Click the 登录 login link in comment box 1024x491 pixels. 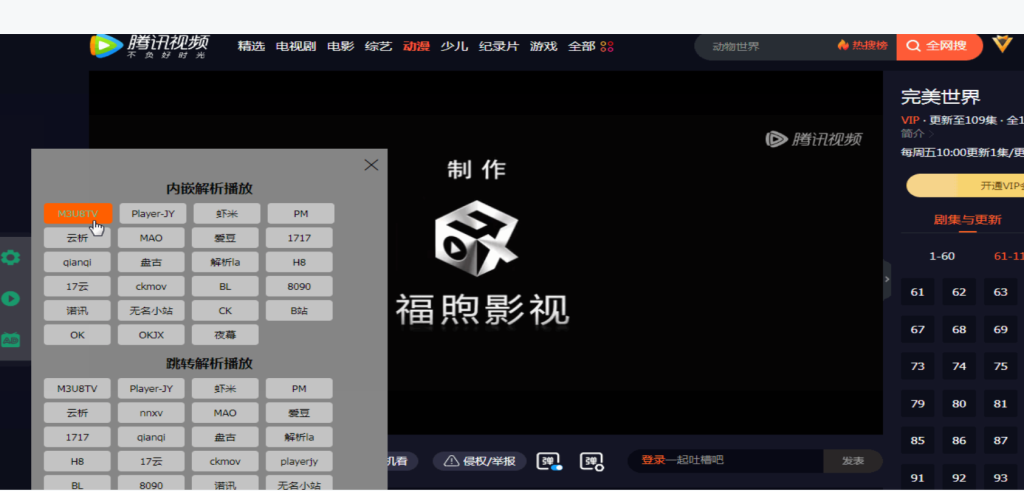(652, 460)
